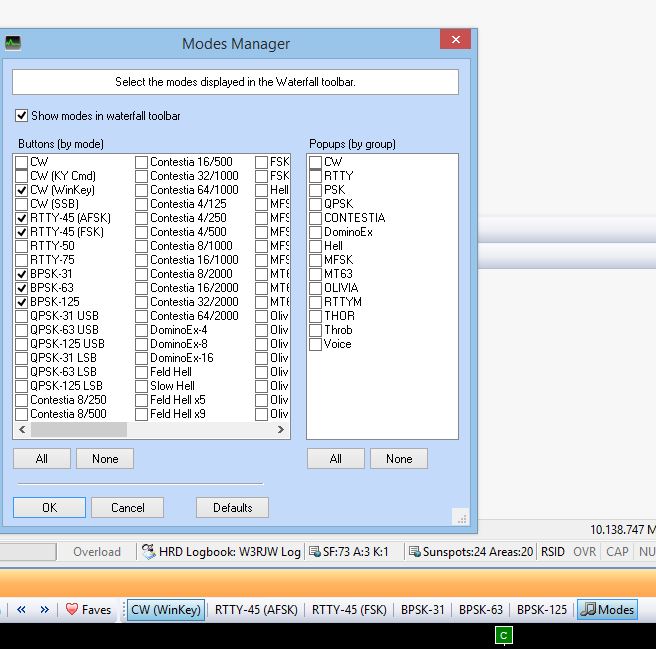Image resolution: width=656 pixels, height=649 pixels.
Task: Open the Modes toolbar button
Action: (x=607, y=609)
